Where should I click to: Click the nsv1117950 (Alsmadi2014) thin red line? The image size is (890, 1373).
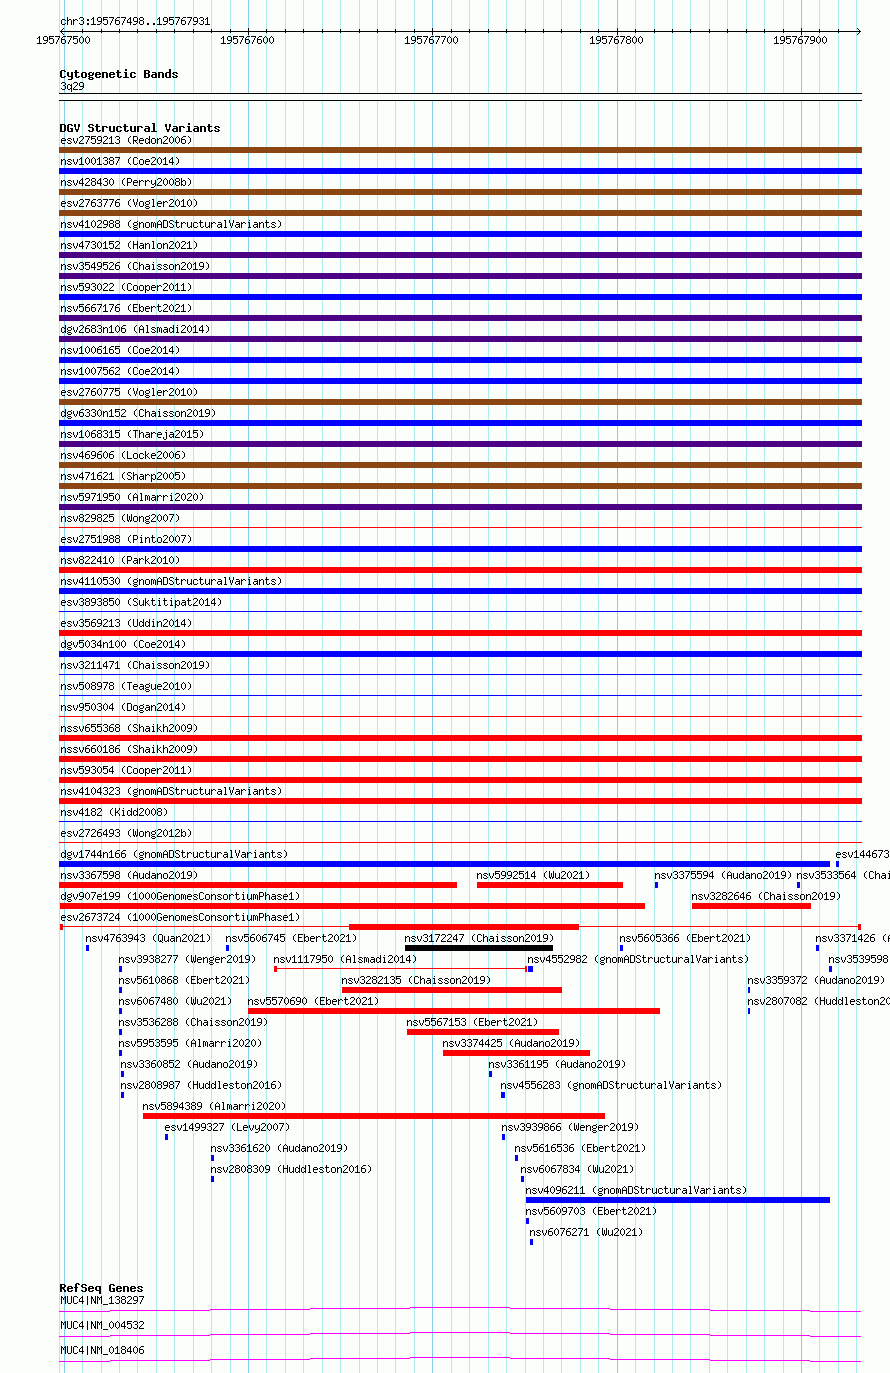(x=400, y=969)
